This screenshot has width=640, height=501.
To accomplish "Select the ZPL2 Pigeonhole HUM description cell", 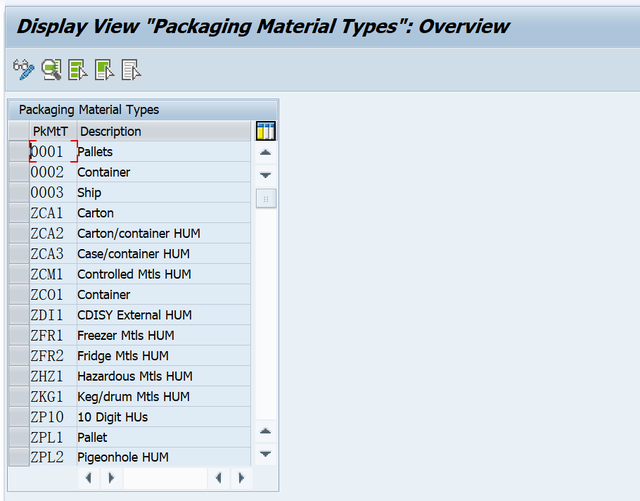I will pyautogui.click(x=164, y=457).
